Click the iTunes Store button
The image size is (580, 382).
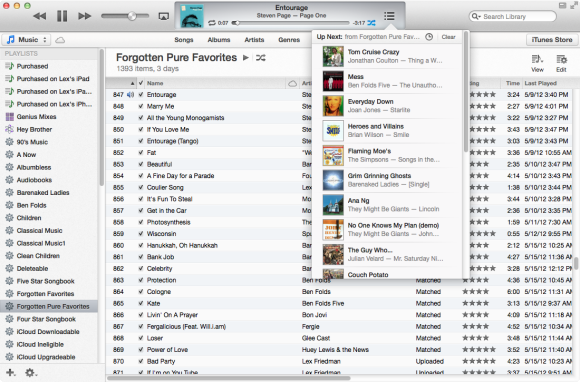[552, 40]
